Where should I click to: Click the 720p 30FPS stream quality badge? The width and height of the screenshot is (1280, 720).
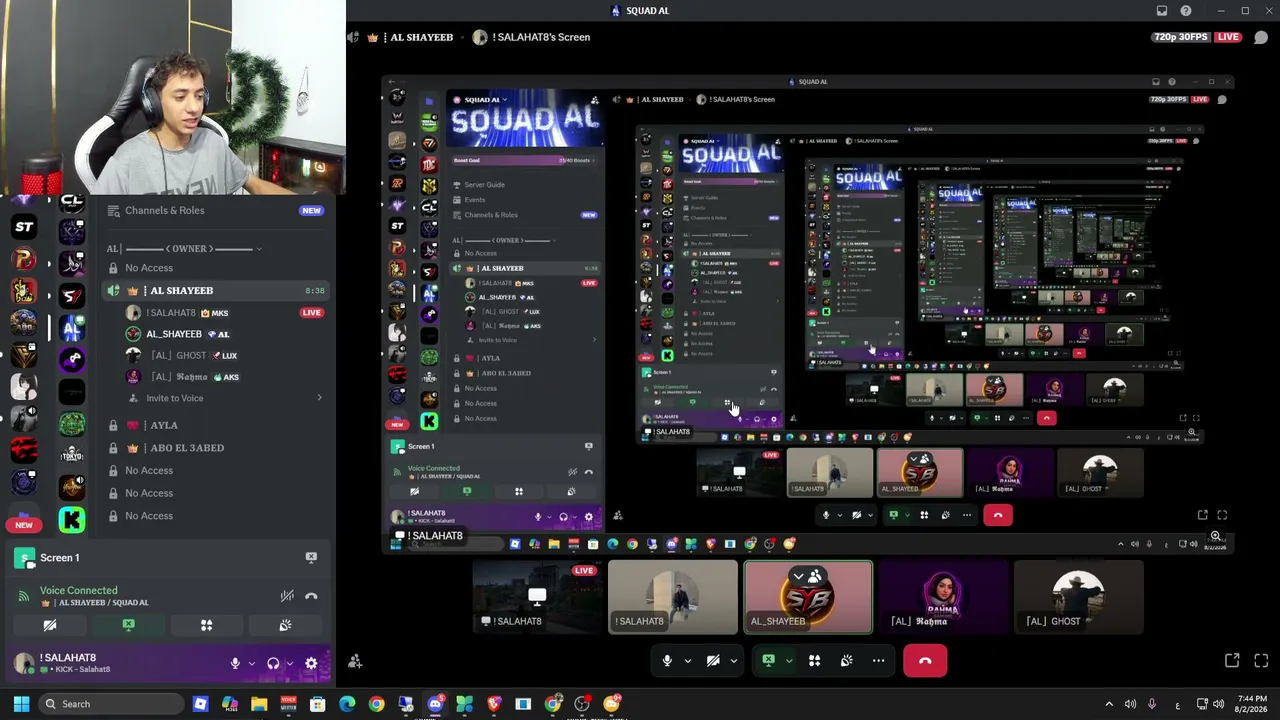(x=1180, y=37)
